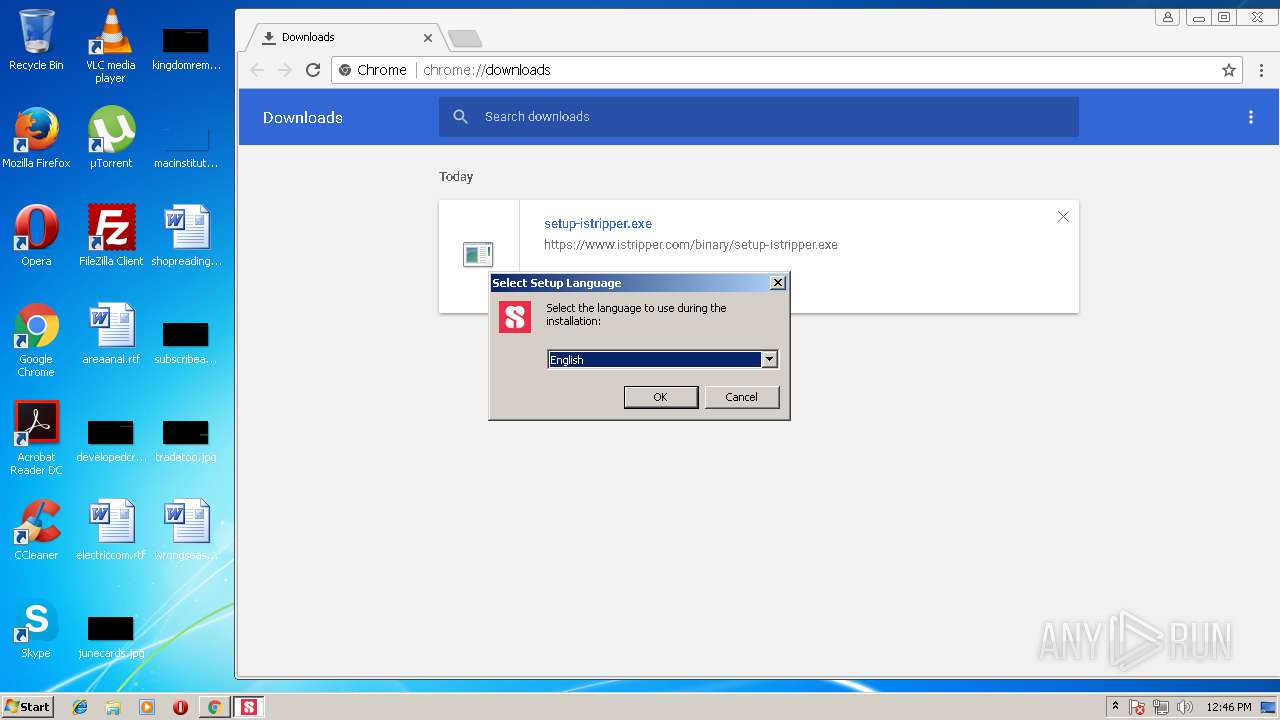The height and width of the screenshot is (720, 1280).
Task: Click the Downloads page heading
Action: point(303,117)
